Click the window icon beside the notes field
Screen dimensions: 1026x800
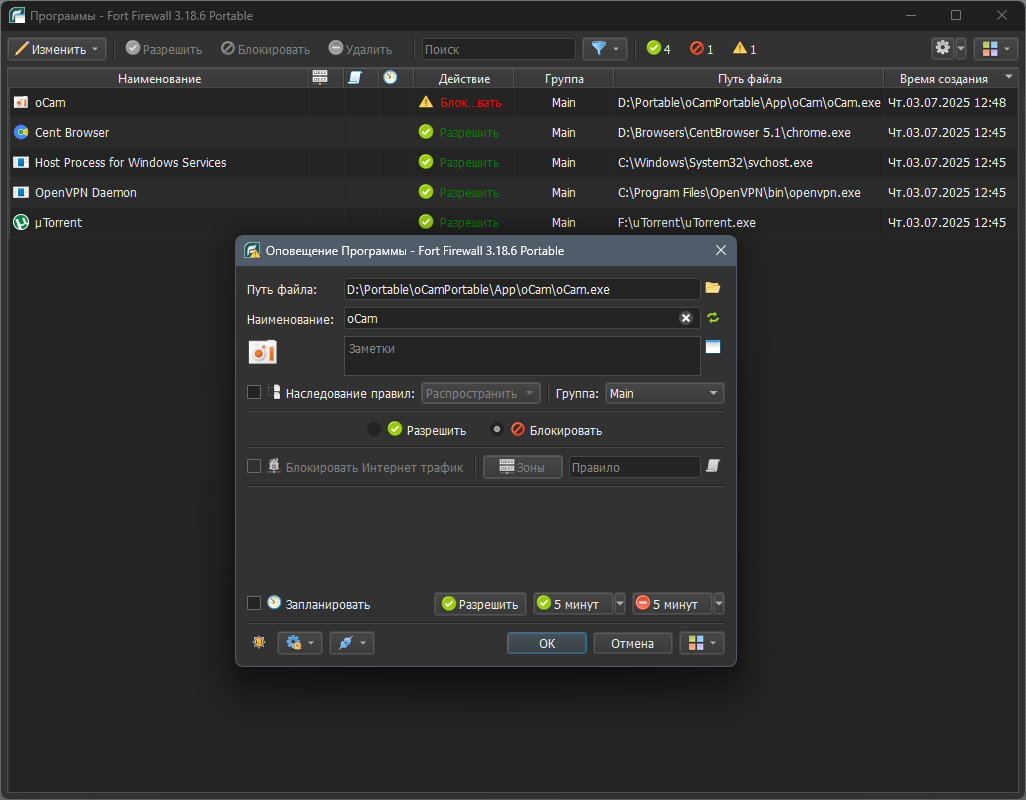(713, 347)
